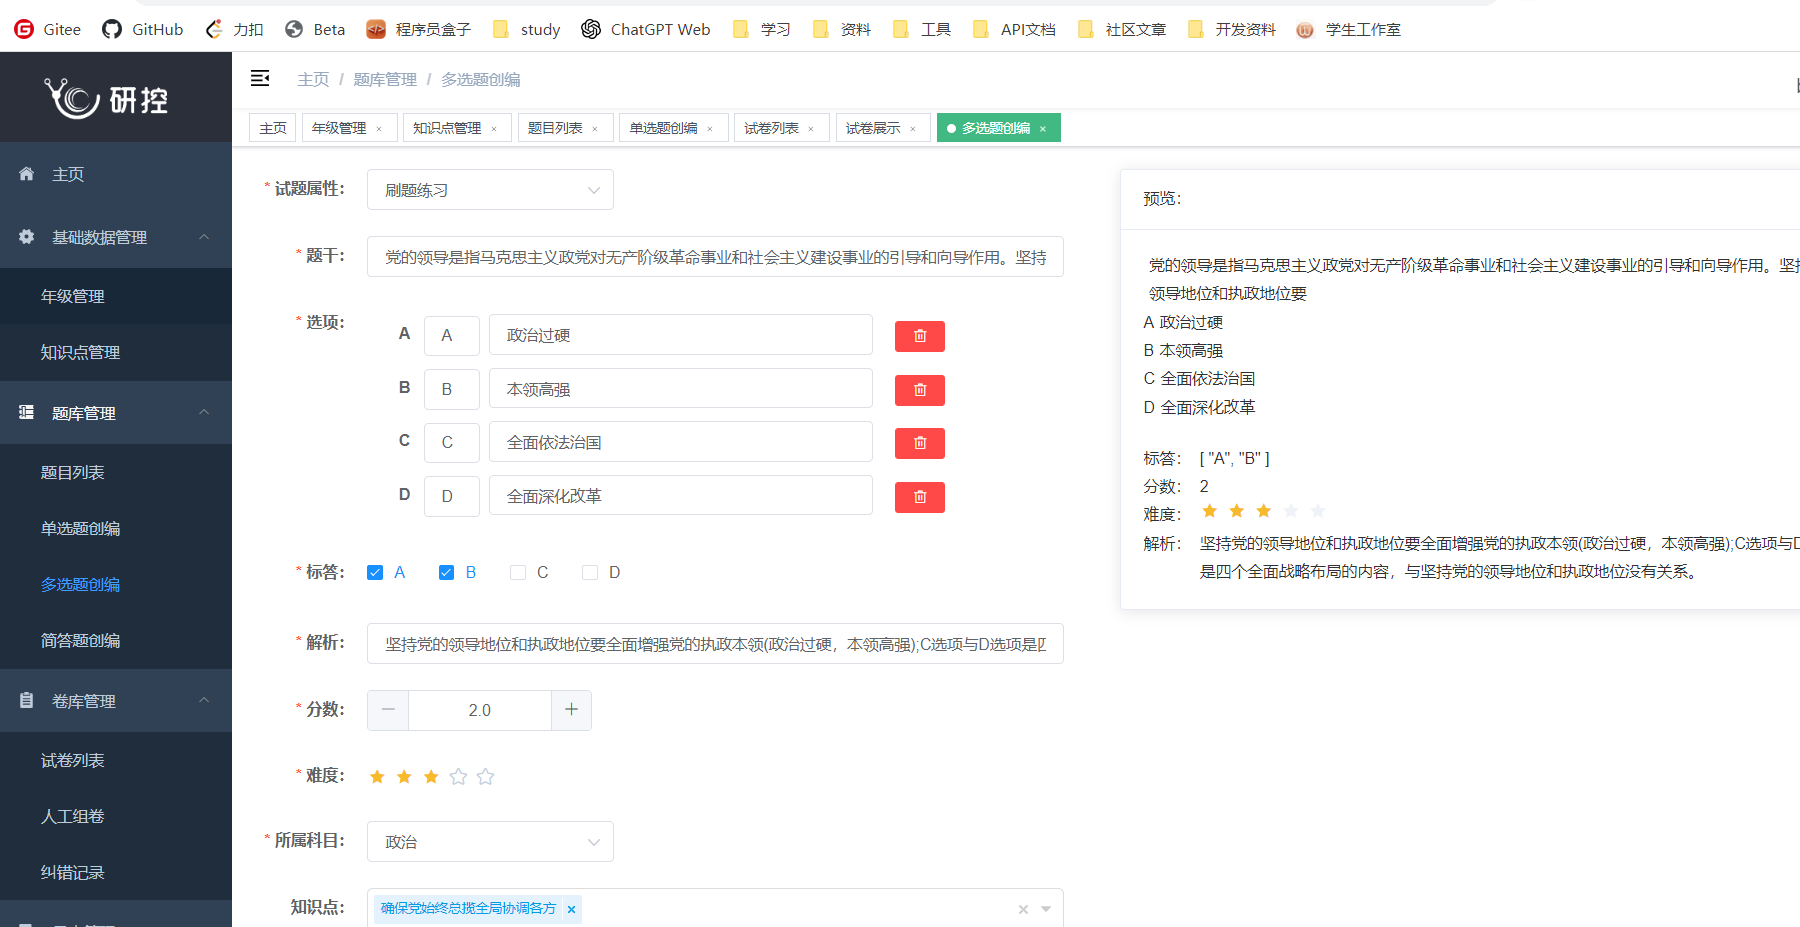Open 试卷列表 in the sidebar
This screenshot has height=927, width=1800.
click(116, 760)
